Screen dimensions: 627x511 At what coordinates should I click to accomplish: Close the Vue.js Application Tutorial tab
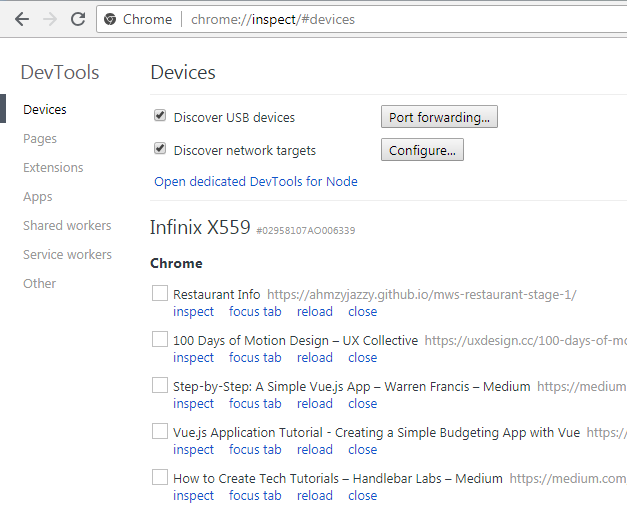pyautogui.click(x=362, y=449)
